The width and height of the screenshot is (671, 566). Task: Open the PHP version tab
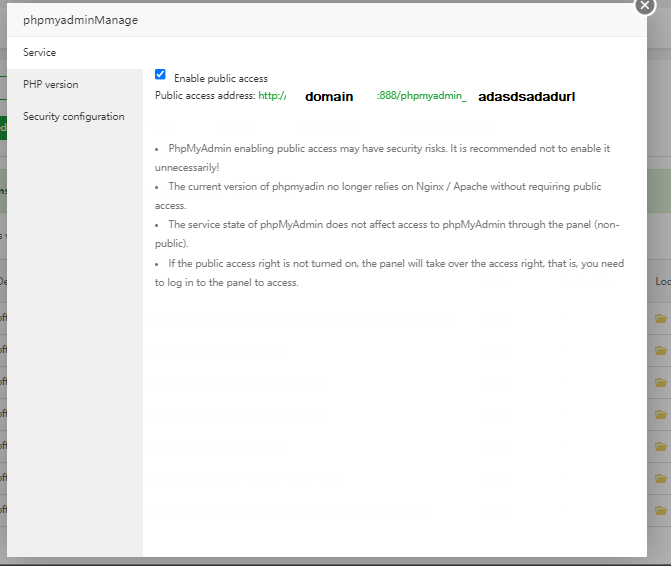click(75, 85)
